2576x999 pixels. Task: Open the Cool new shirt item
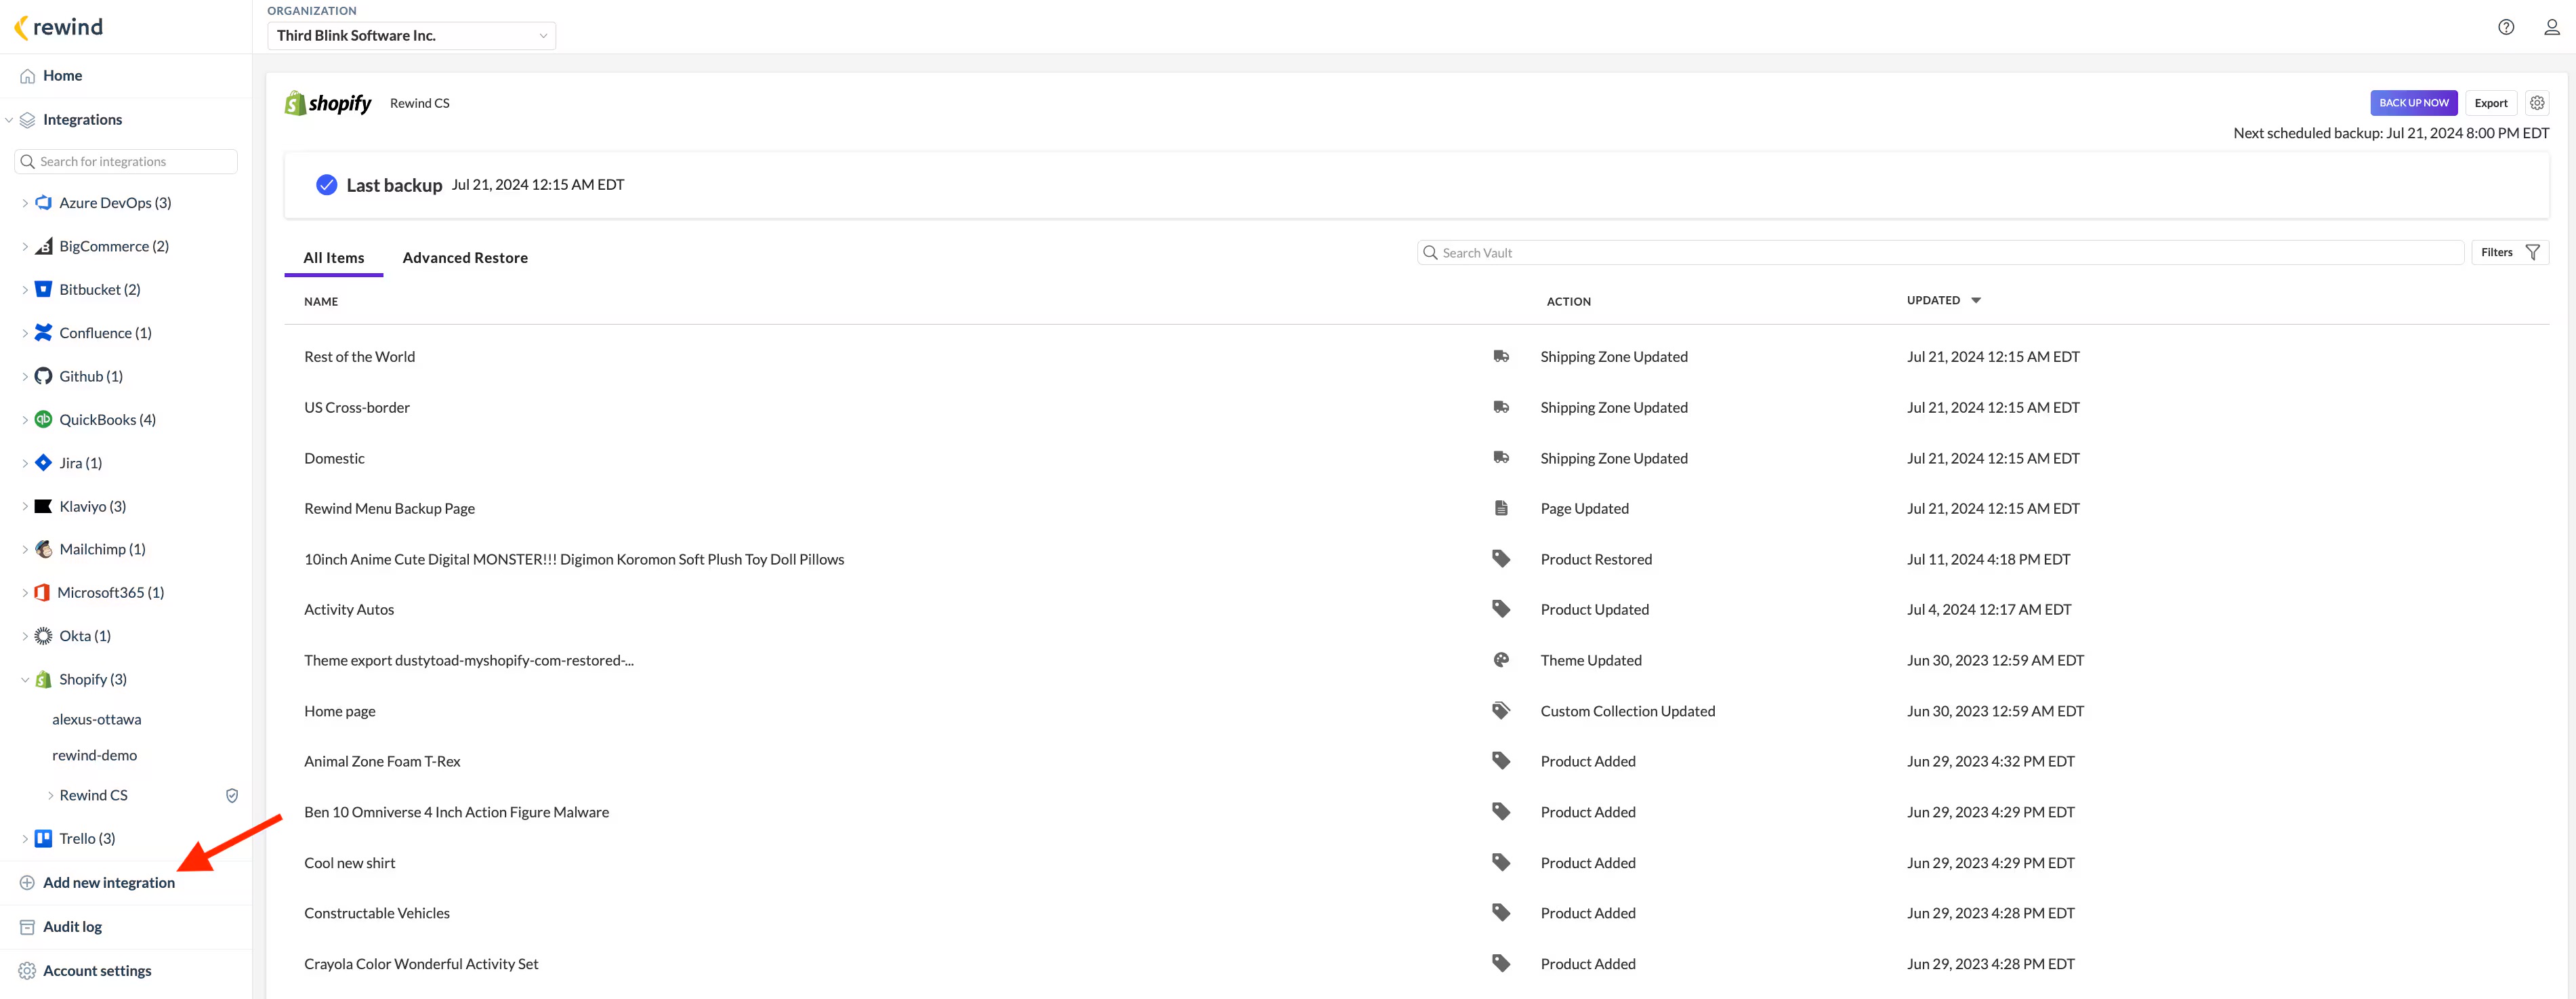(x=349, y=863)
